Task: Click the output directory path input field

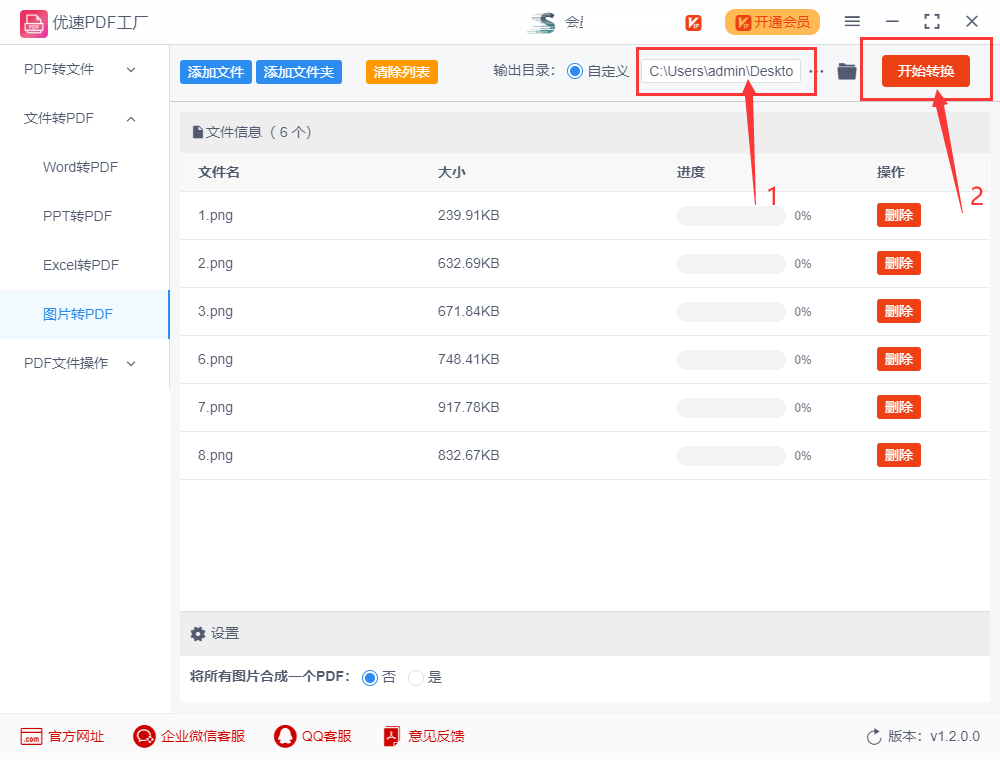Action: pos(720,70)
